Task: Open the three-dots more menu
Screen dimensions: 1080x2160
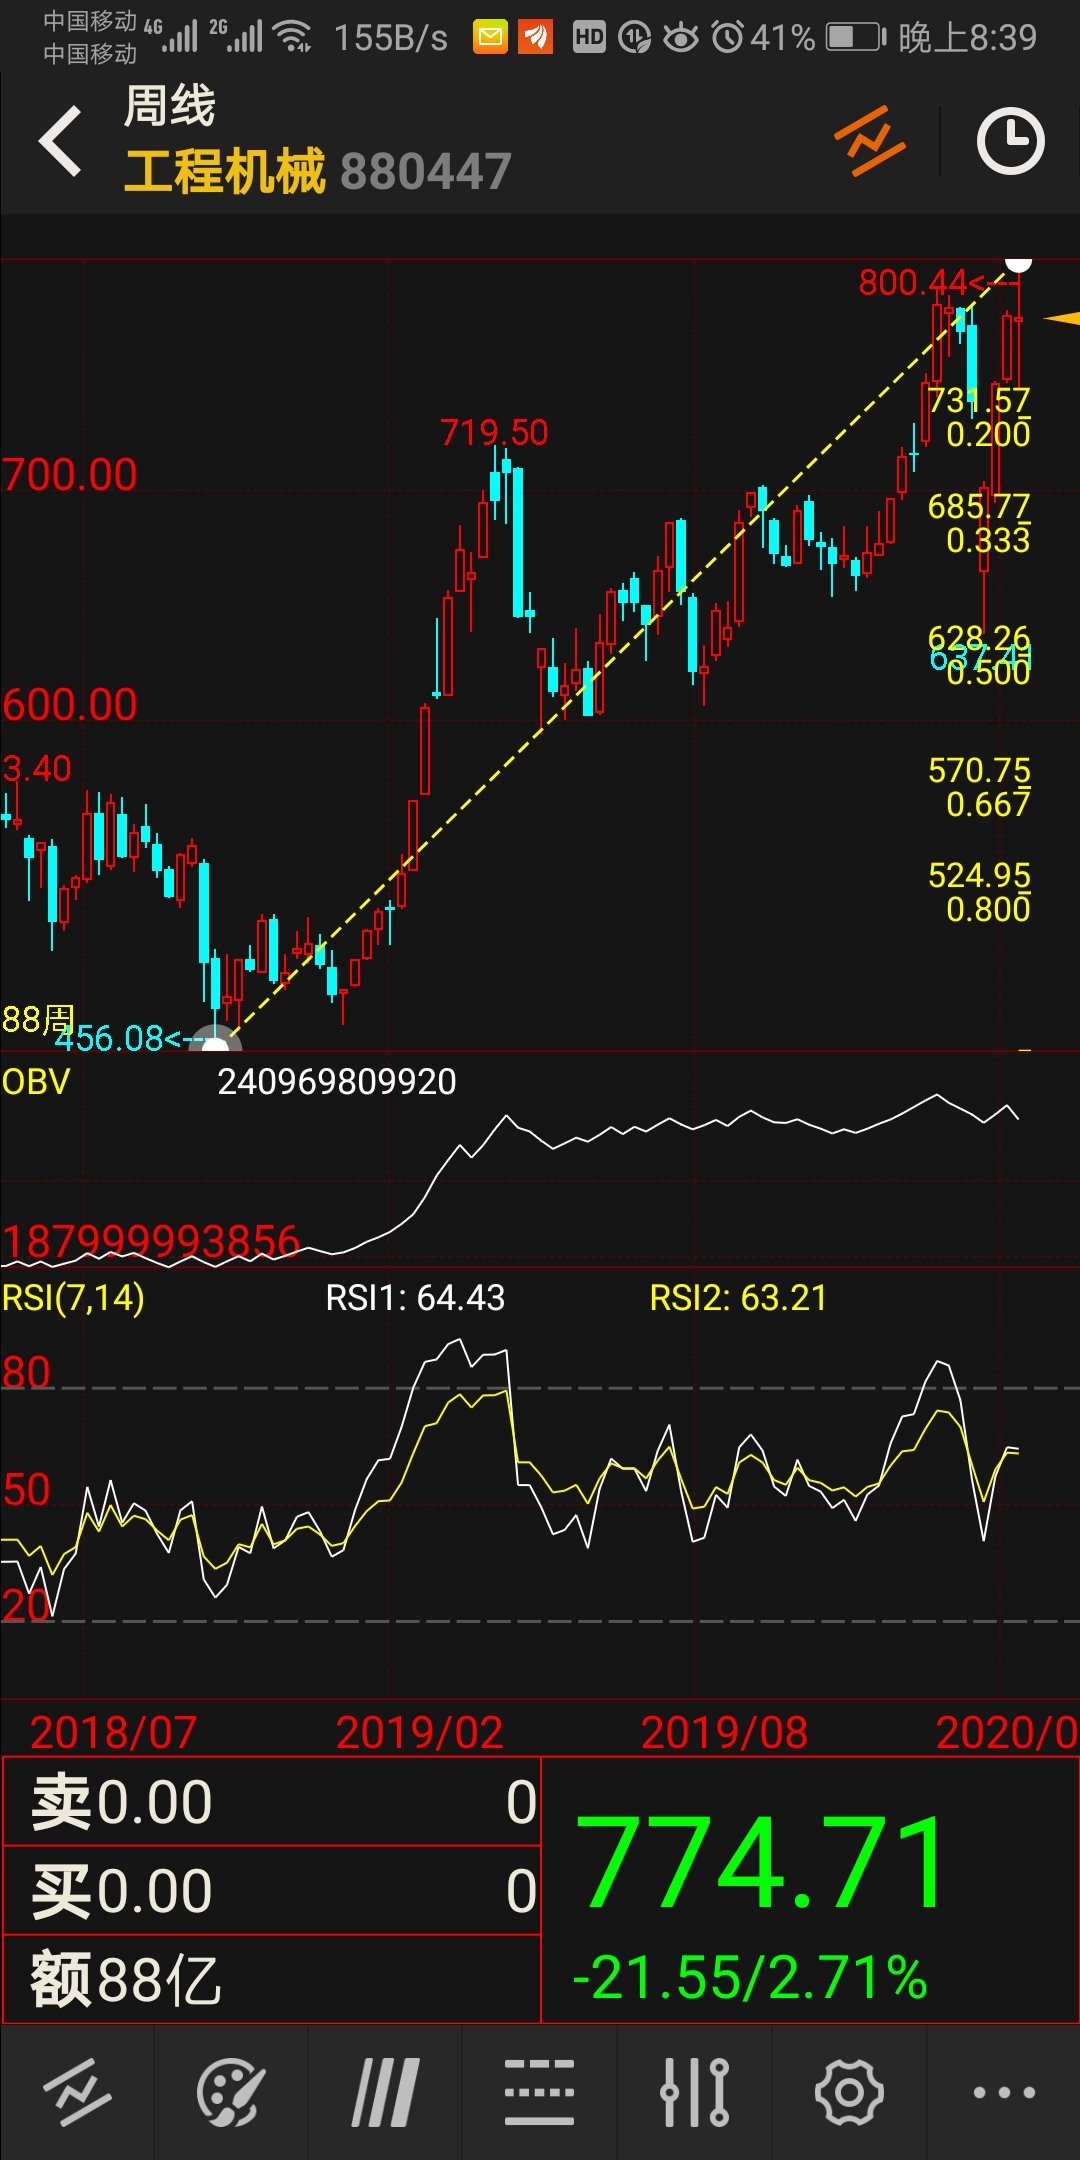Action: point(1003,2092)
